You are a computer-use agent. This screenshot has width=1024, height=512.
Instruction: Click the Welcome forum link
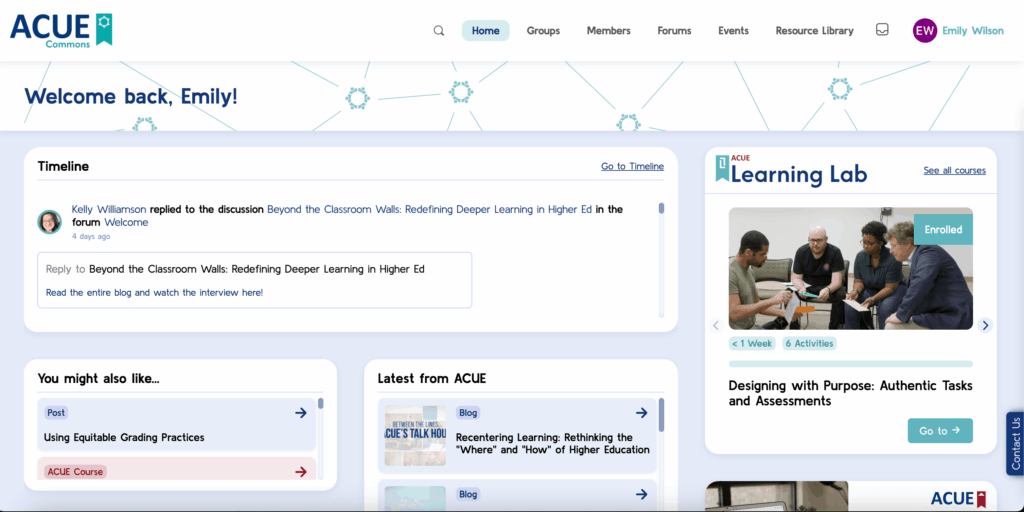coord(126,222)
